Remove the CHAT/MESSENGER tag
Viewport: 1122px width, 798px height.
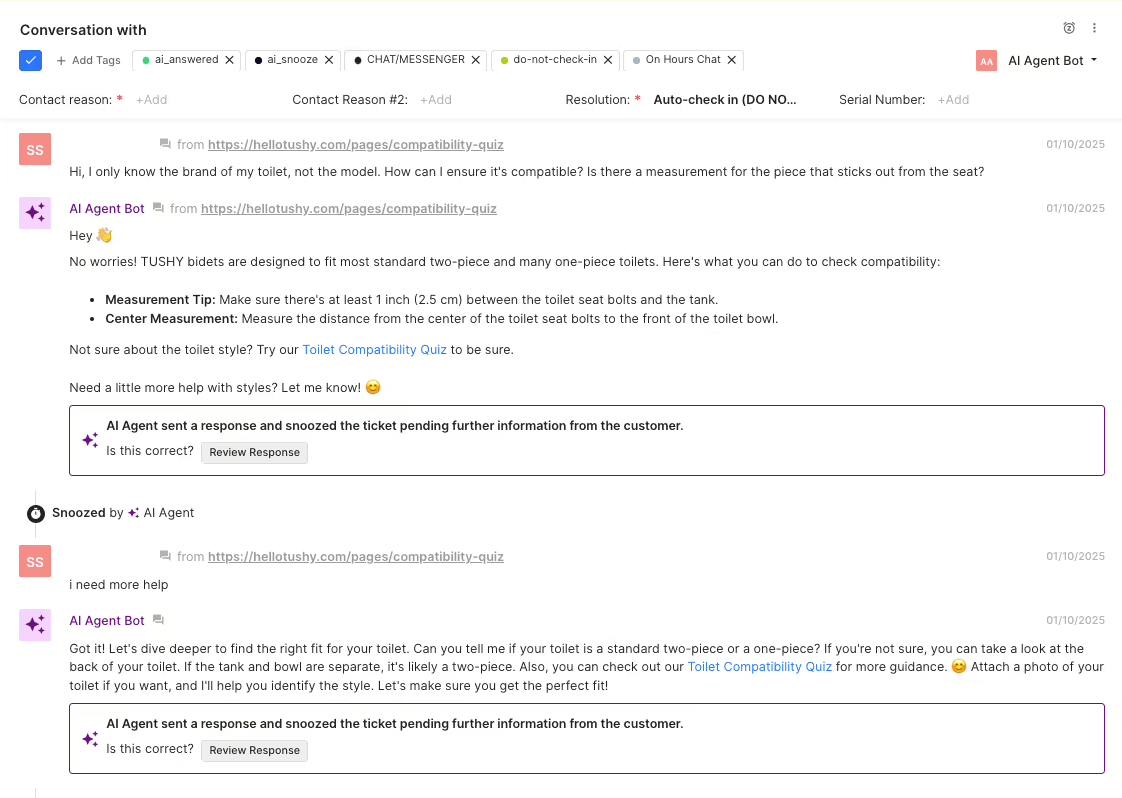475,60
